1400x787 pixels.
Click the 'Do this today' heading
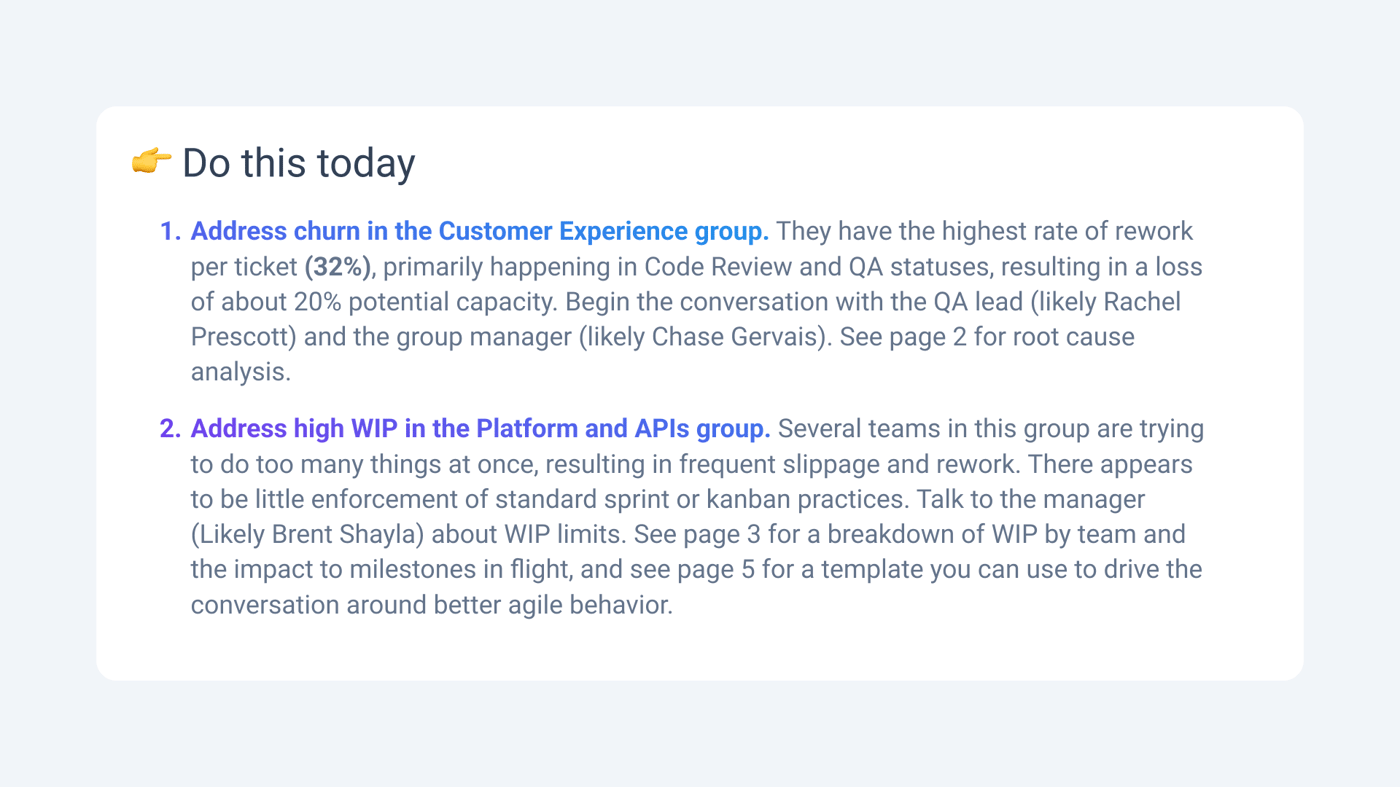[298, 163]
